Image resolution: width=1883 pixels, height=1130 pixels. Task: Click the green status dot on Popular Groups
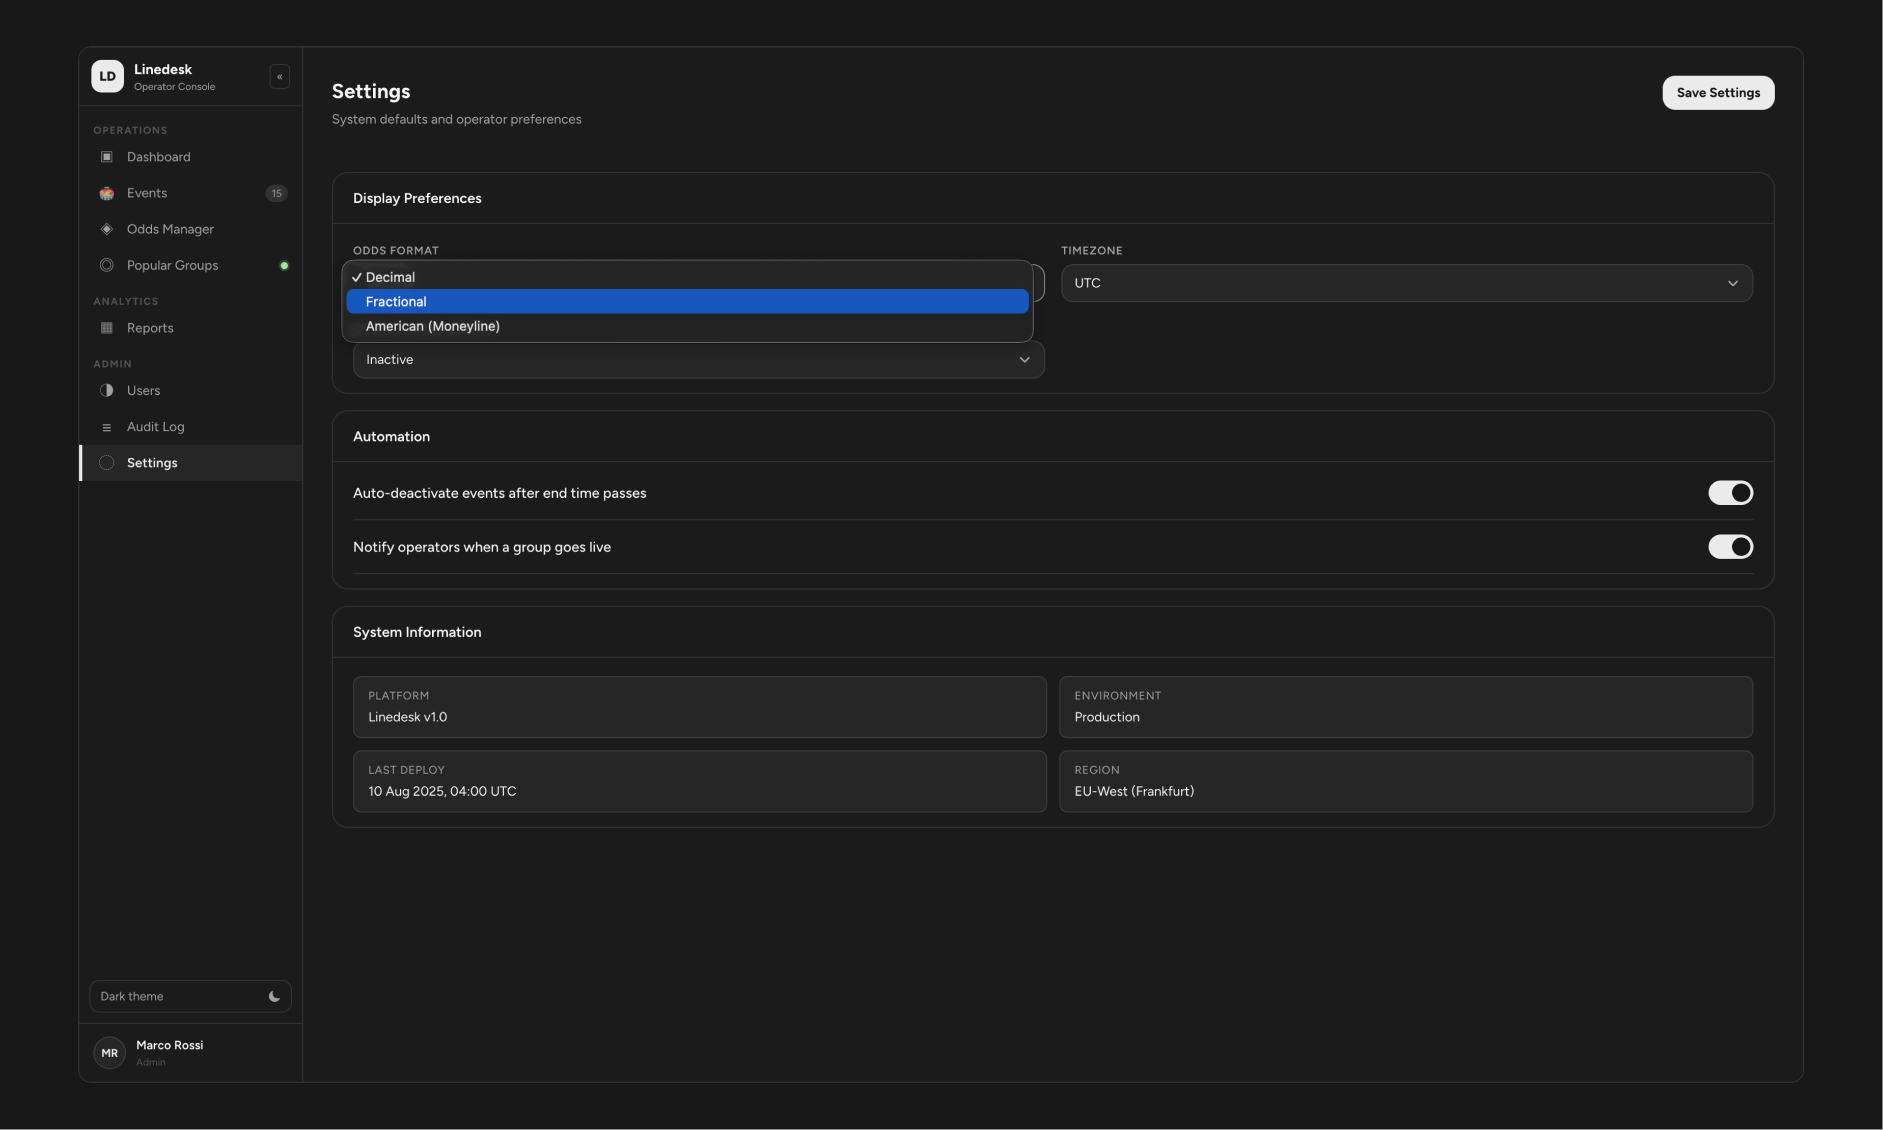click(x=284, y=265)
